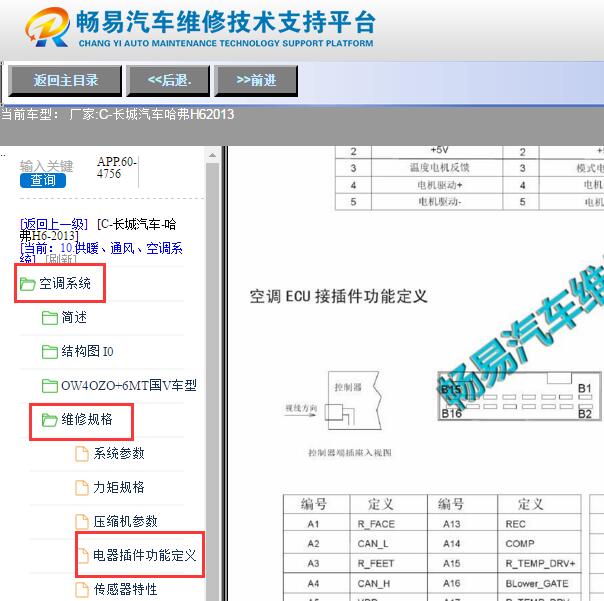Go back with the <<后退 button
Image resolution: width=604 pixels, height=601 pixels.
[169, 81]
